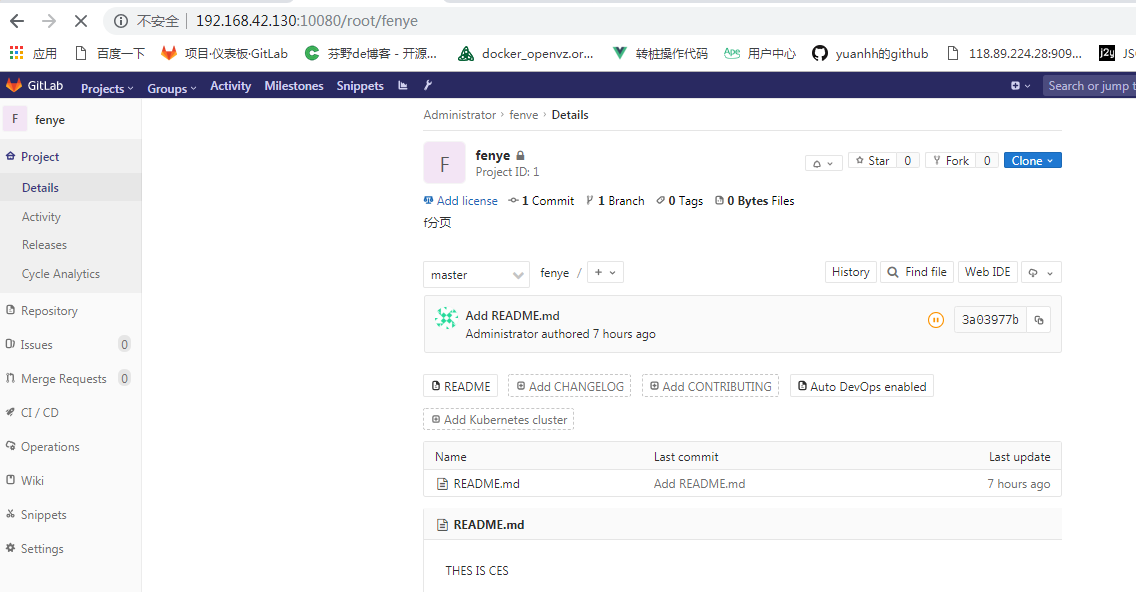Click the commit author avatar

446,318
